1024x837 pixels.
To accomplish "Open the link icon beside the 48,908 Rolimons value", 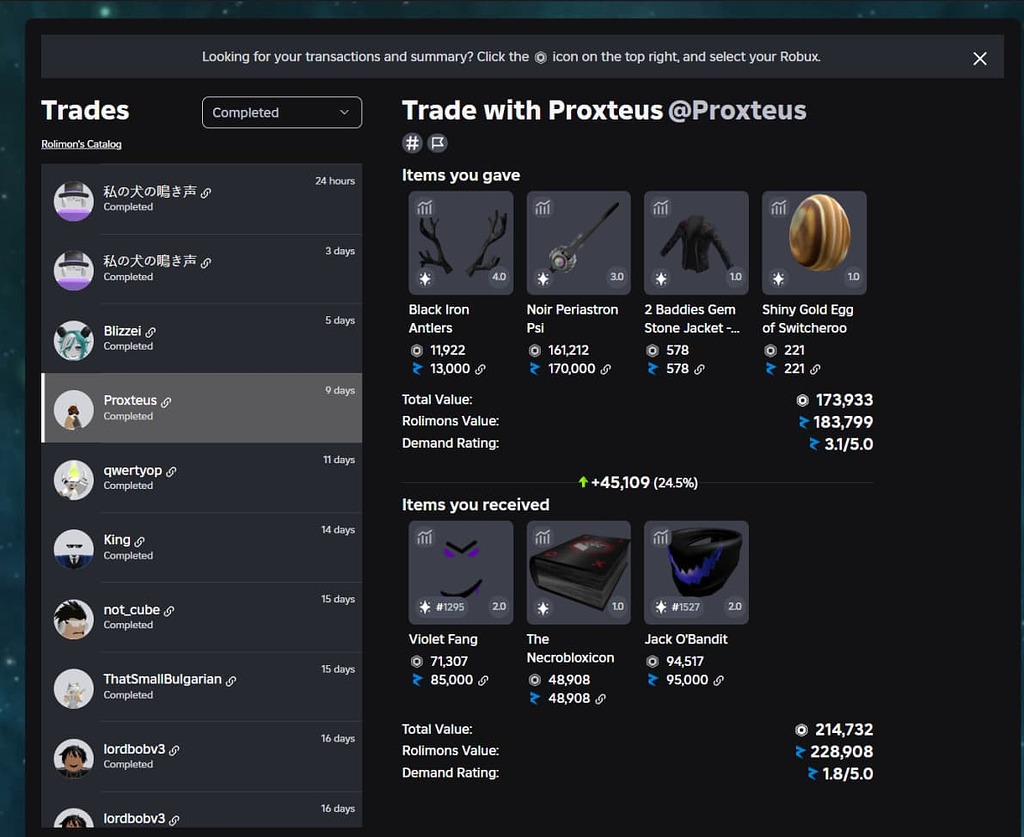I will pos(601,699).
